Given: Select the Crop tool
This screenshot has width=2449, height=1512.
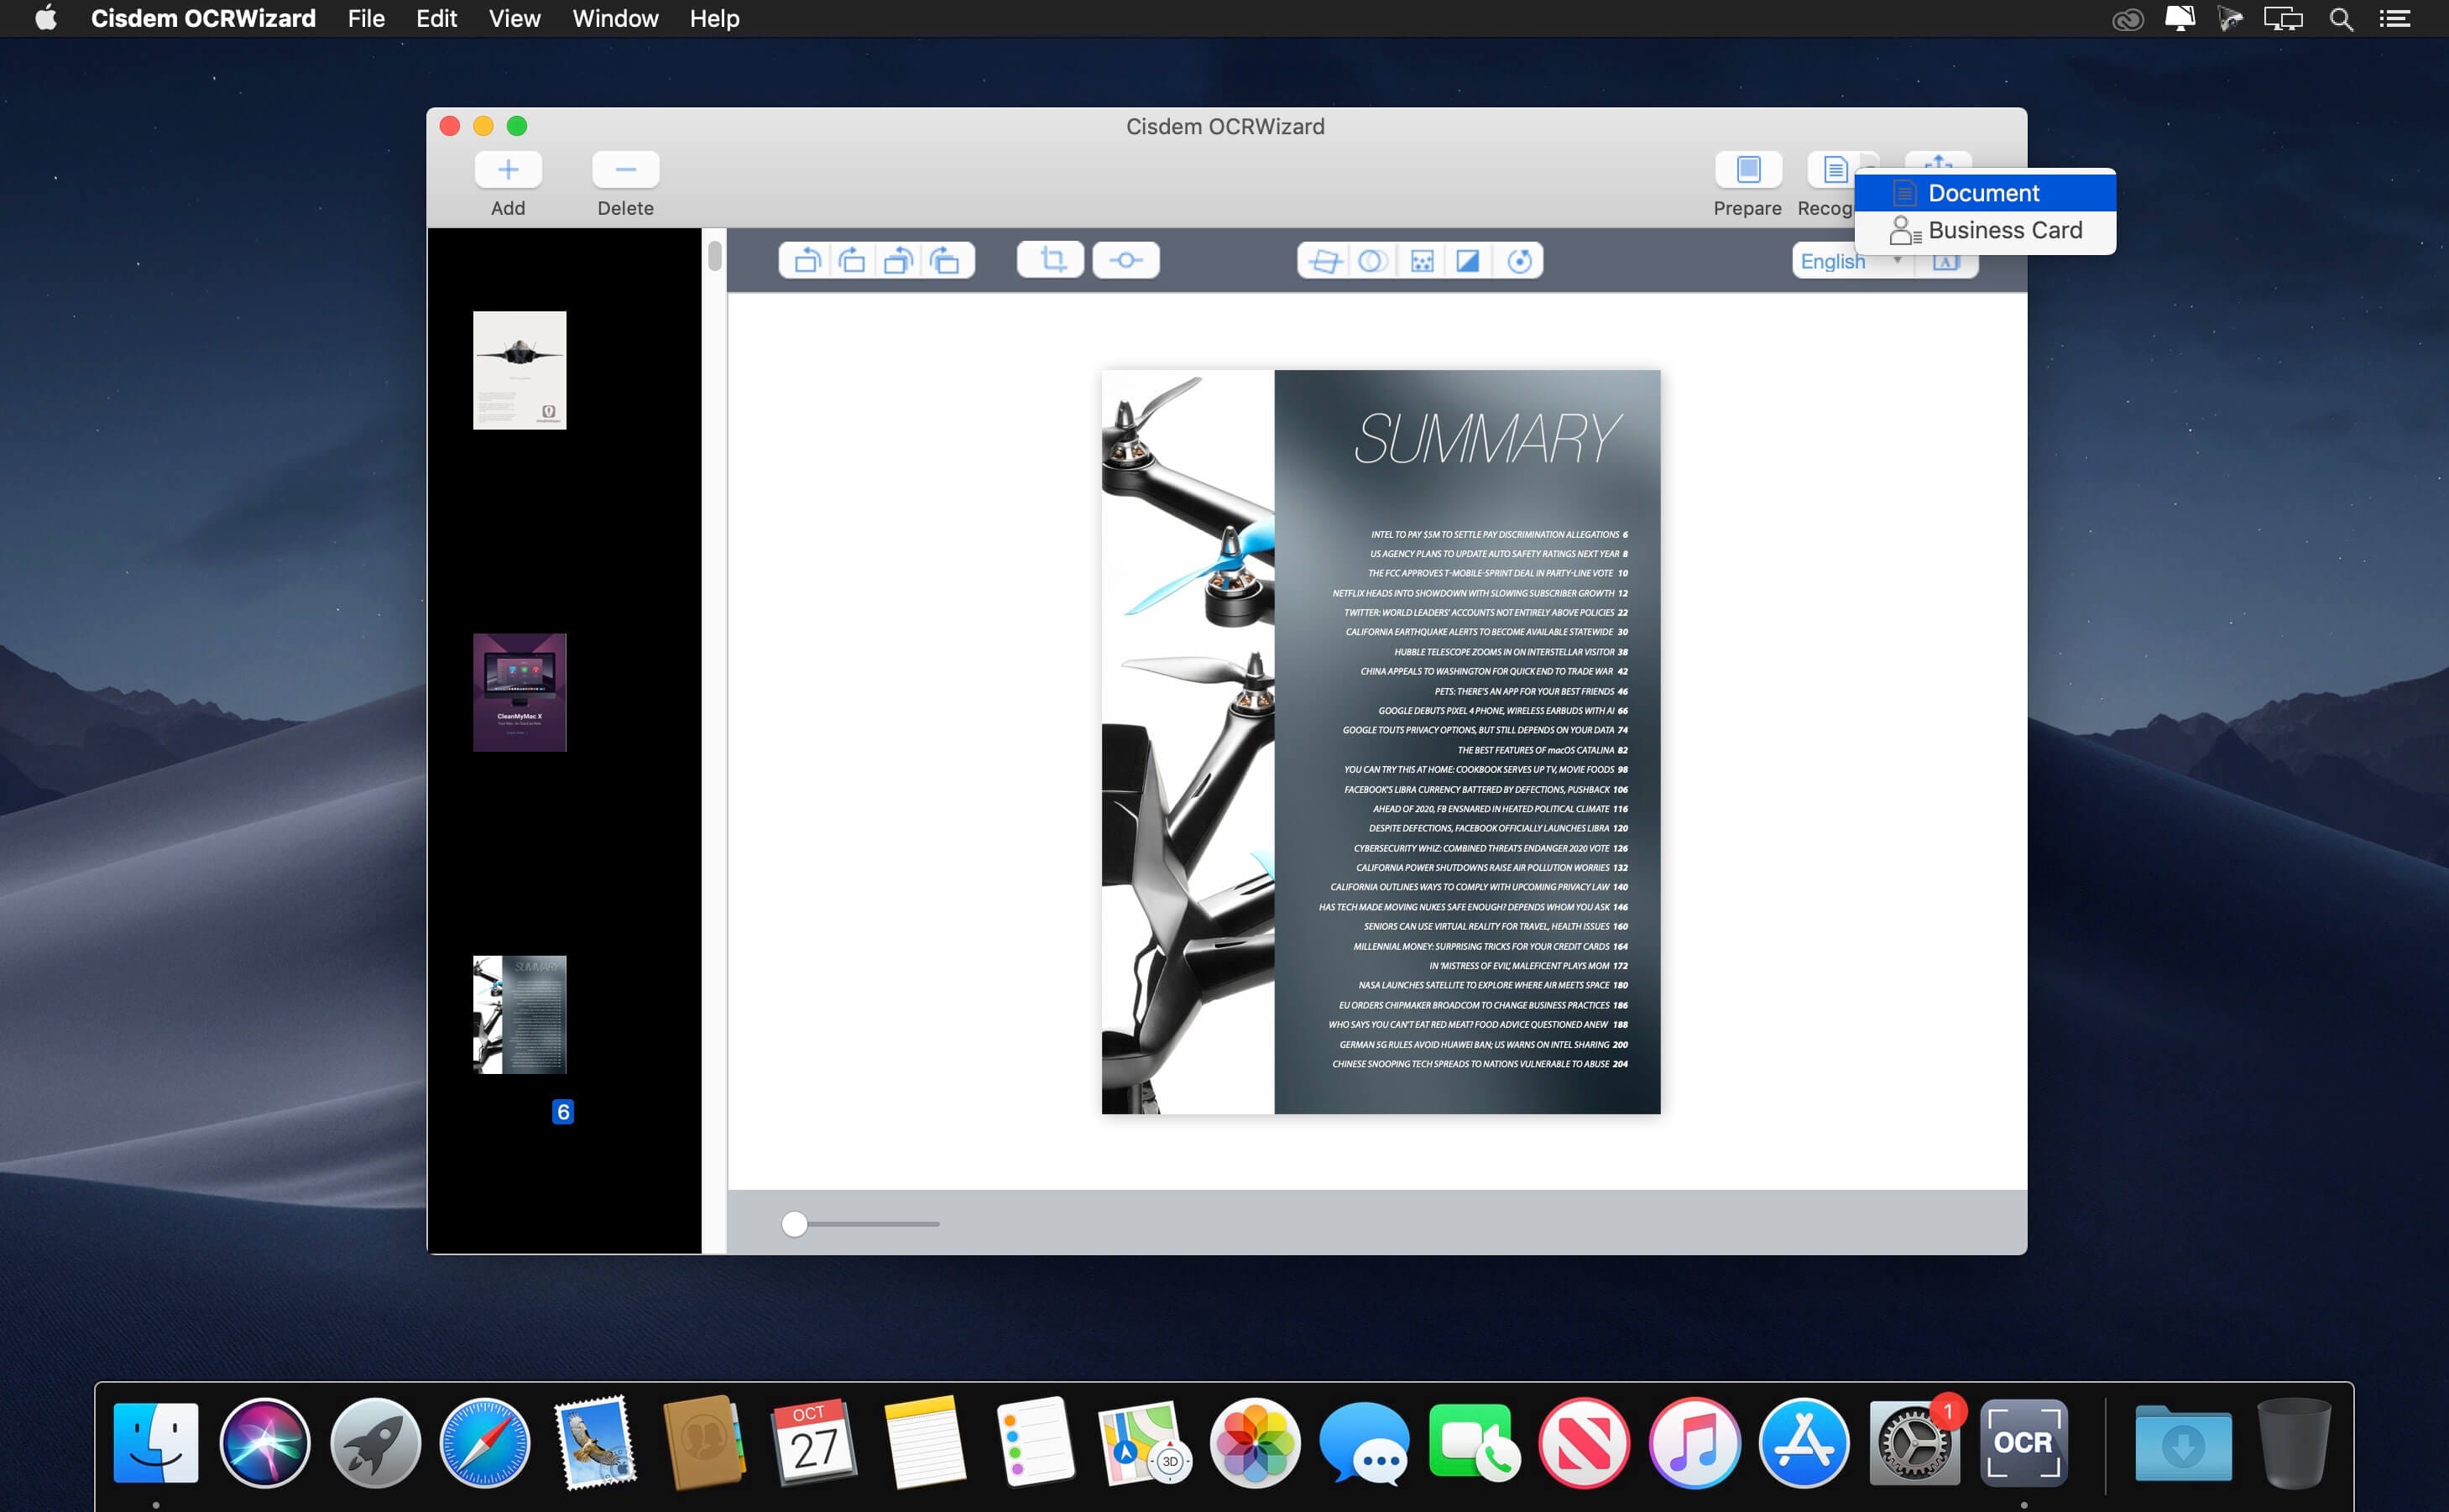Looking at the screenshot, I should (1051, 260).
